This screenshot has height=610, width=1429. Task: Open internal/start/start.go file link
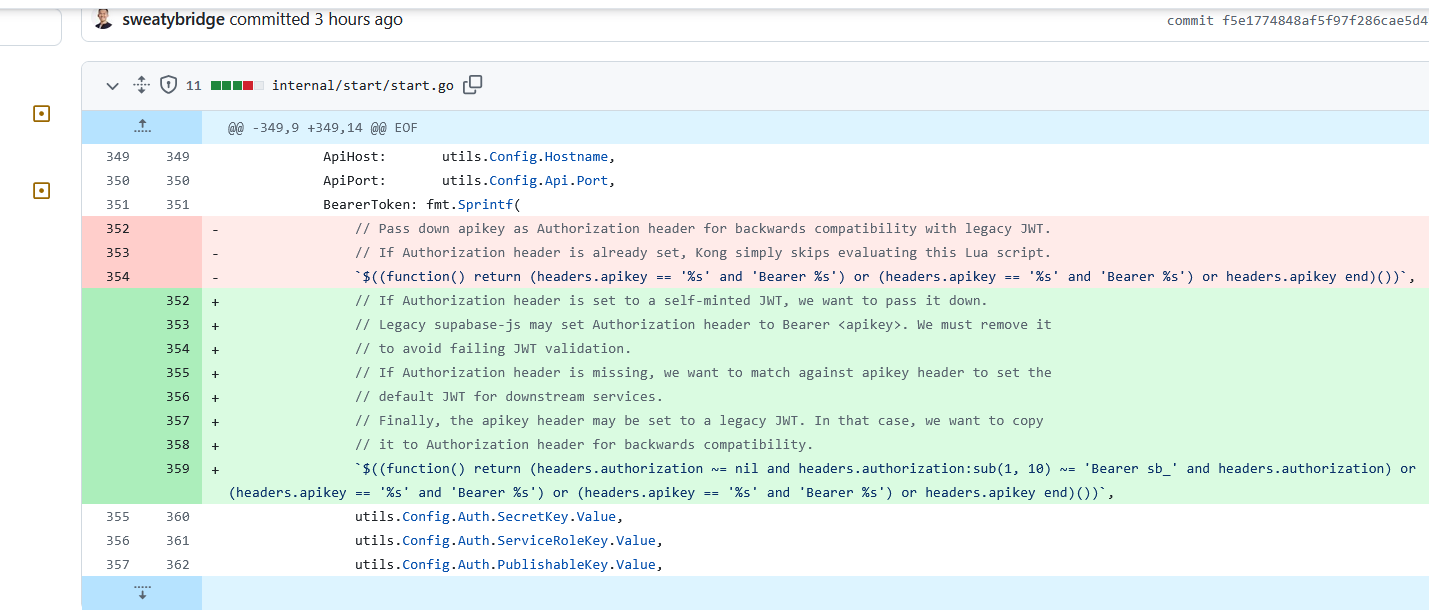click(362, 86)
